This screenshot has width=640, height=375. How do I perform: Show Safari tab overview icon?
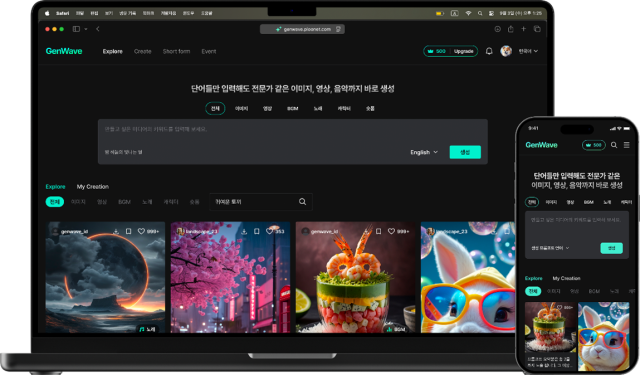(x=537, y=29)
